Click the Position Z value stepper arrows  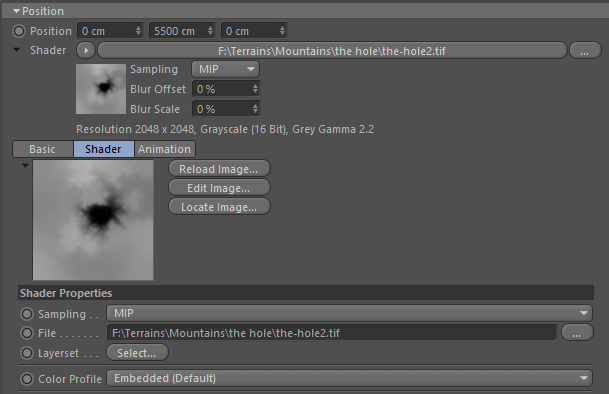[x=282, y=31]
